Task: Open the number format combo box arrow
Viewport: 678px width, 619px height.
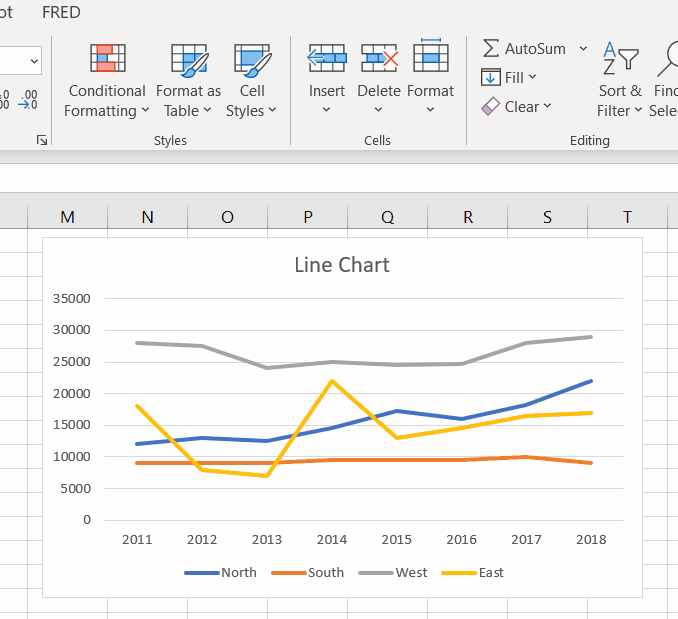Action: (x=35, y=61)
